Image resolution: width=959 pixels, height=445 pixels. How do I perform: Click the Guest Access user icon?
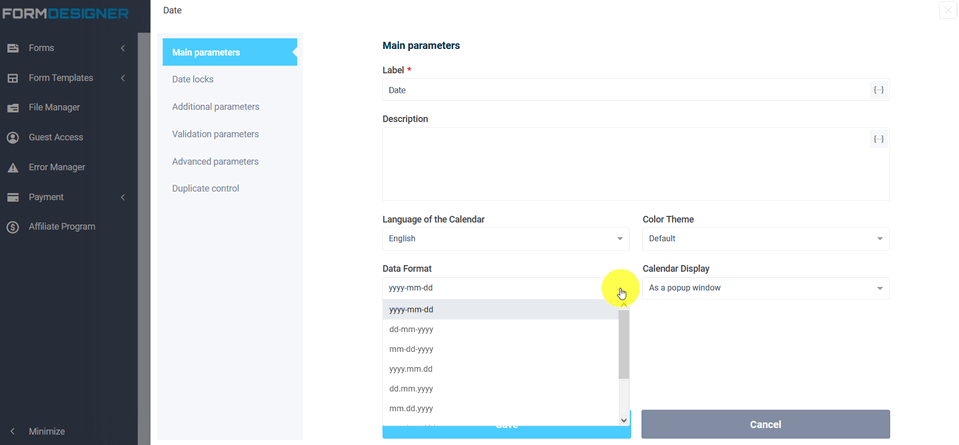tap(13, 137)
